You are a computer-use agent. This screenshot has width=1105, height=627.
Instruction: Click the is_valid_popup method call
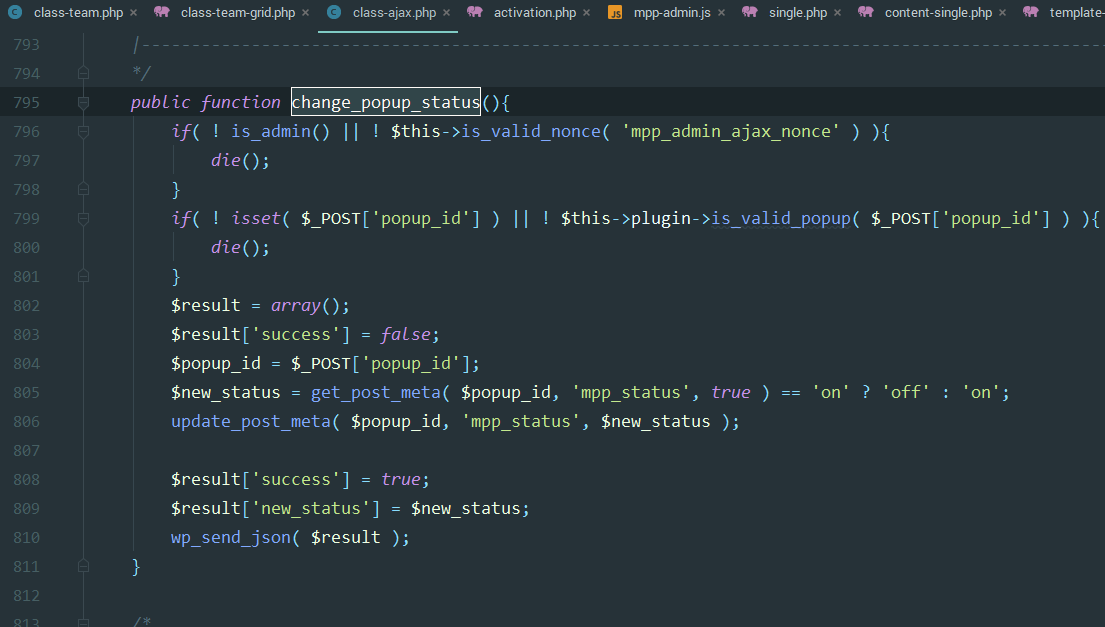tap(781, 218)
